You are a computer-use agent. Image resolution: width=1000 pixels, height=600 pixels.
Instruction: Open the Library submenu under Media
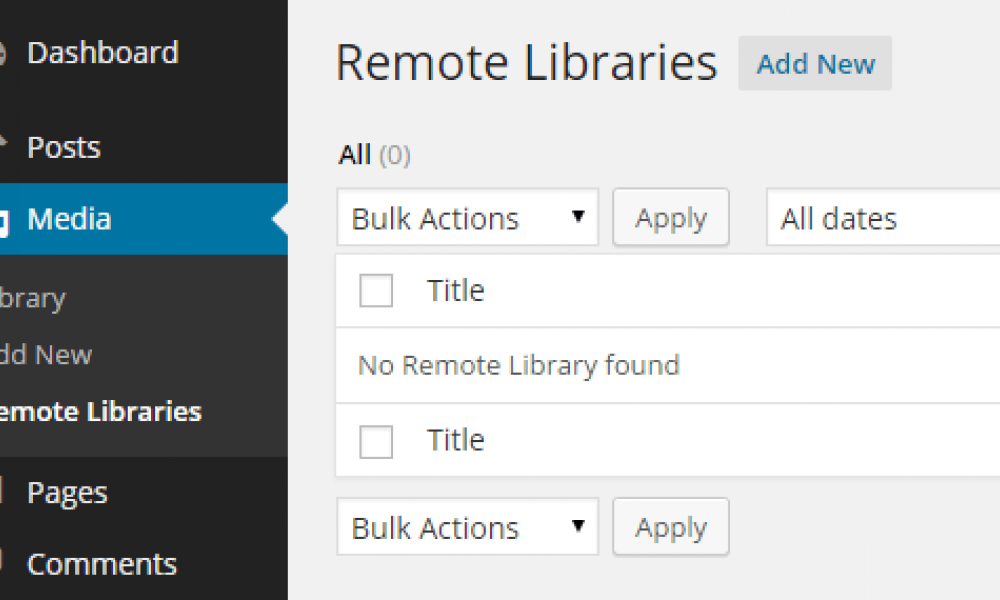pos(33,298)
